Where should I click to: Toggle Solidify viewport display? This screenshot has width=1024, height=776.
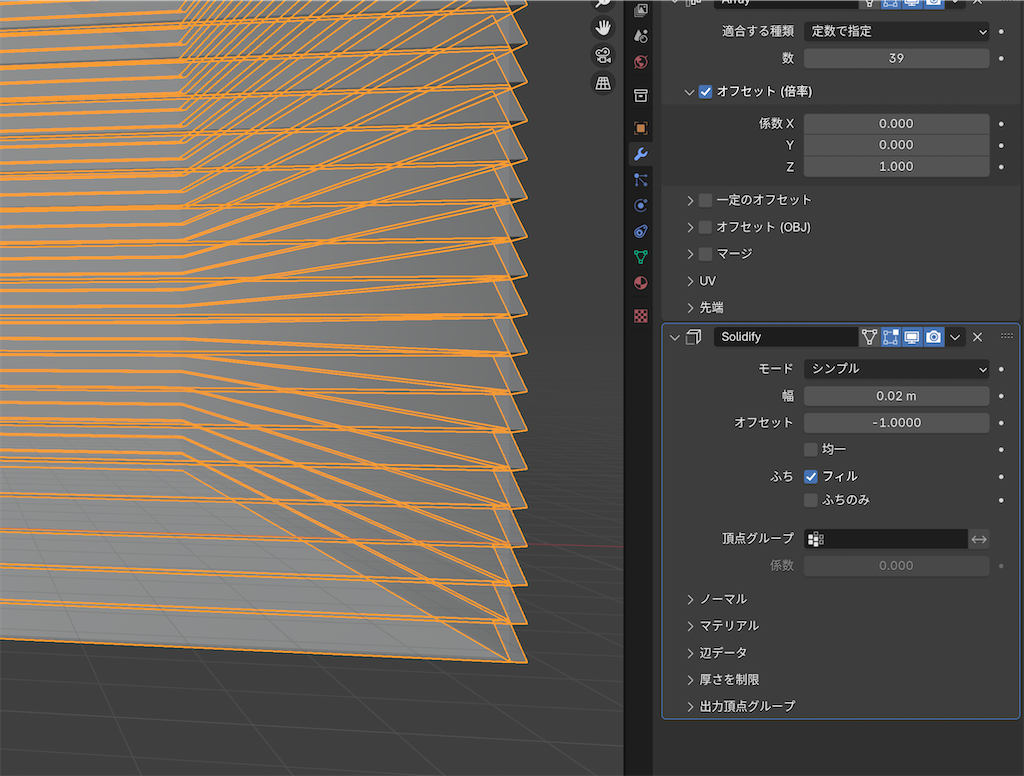912,337
